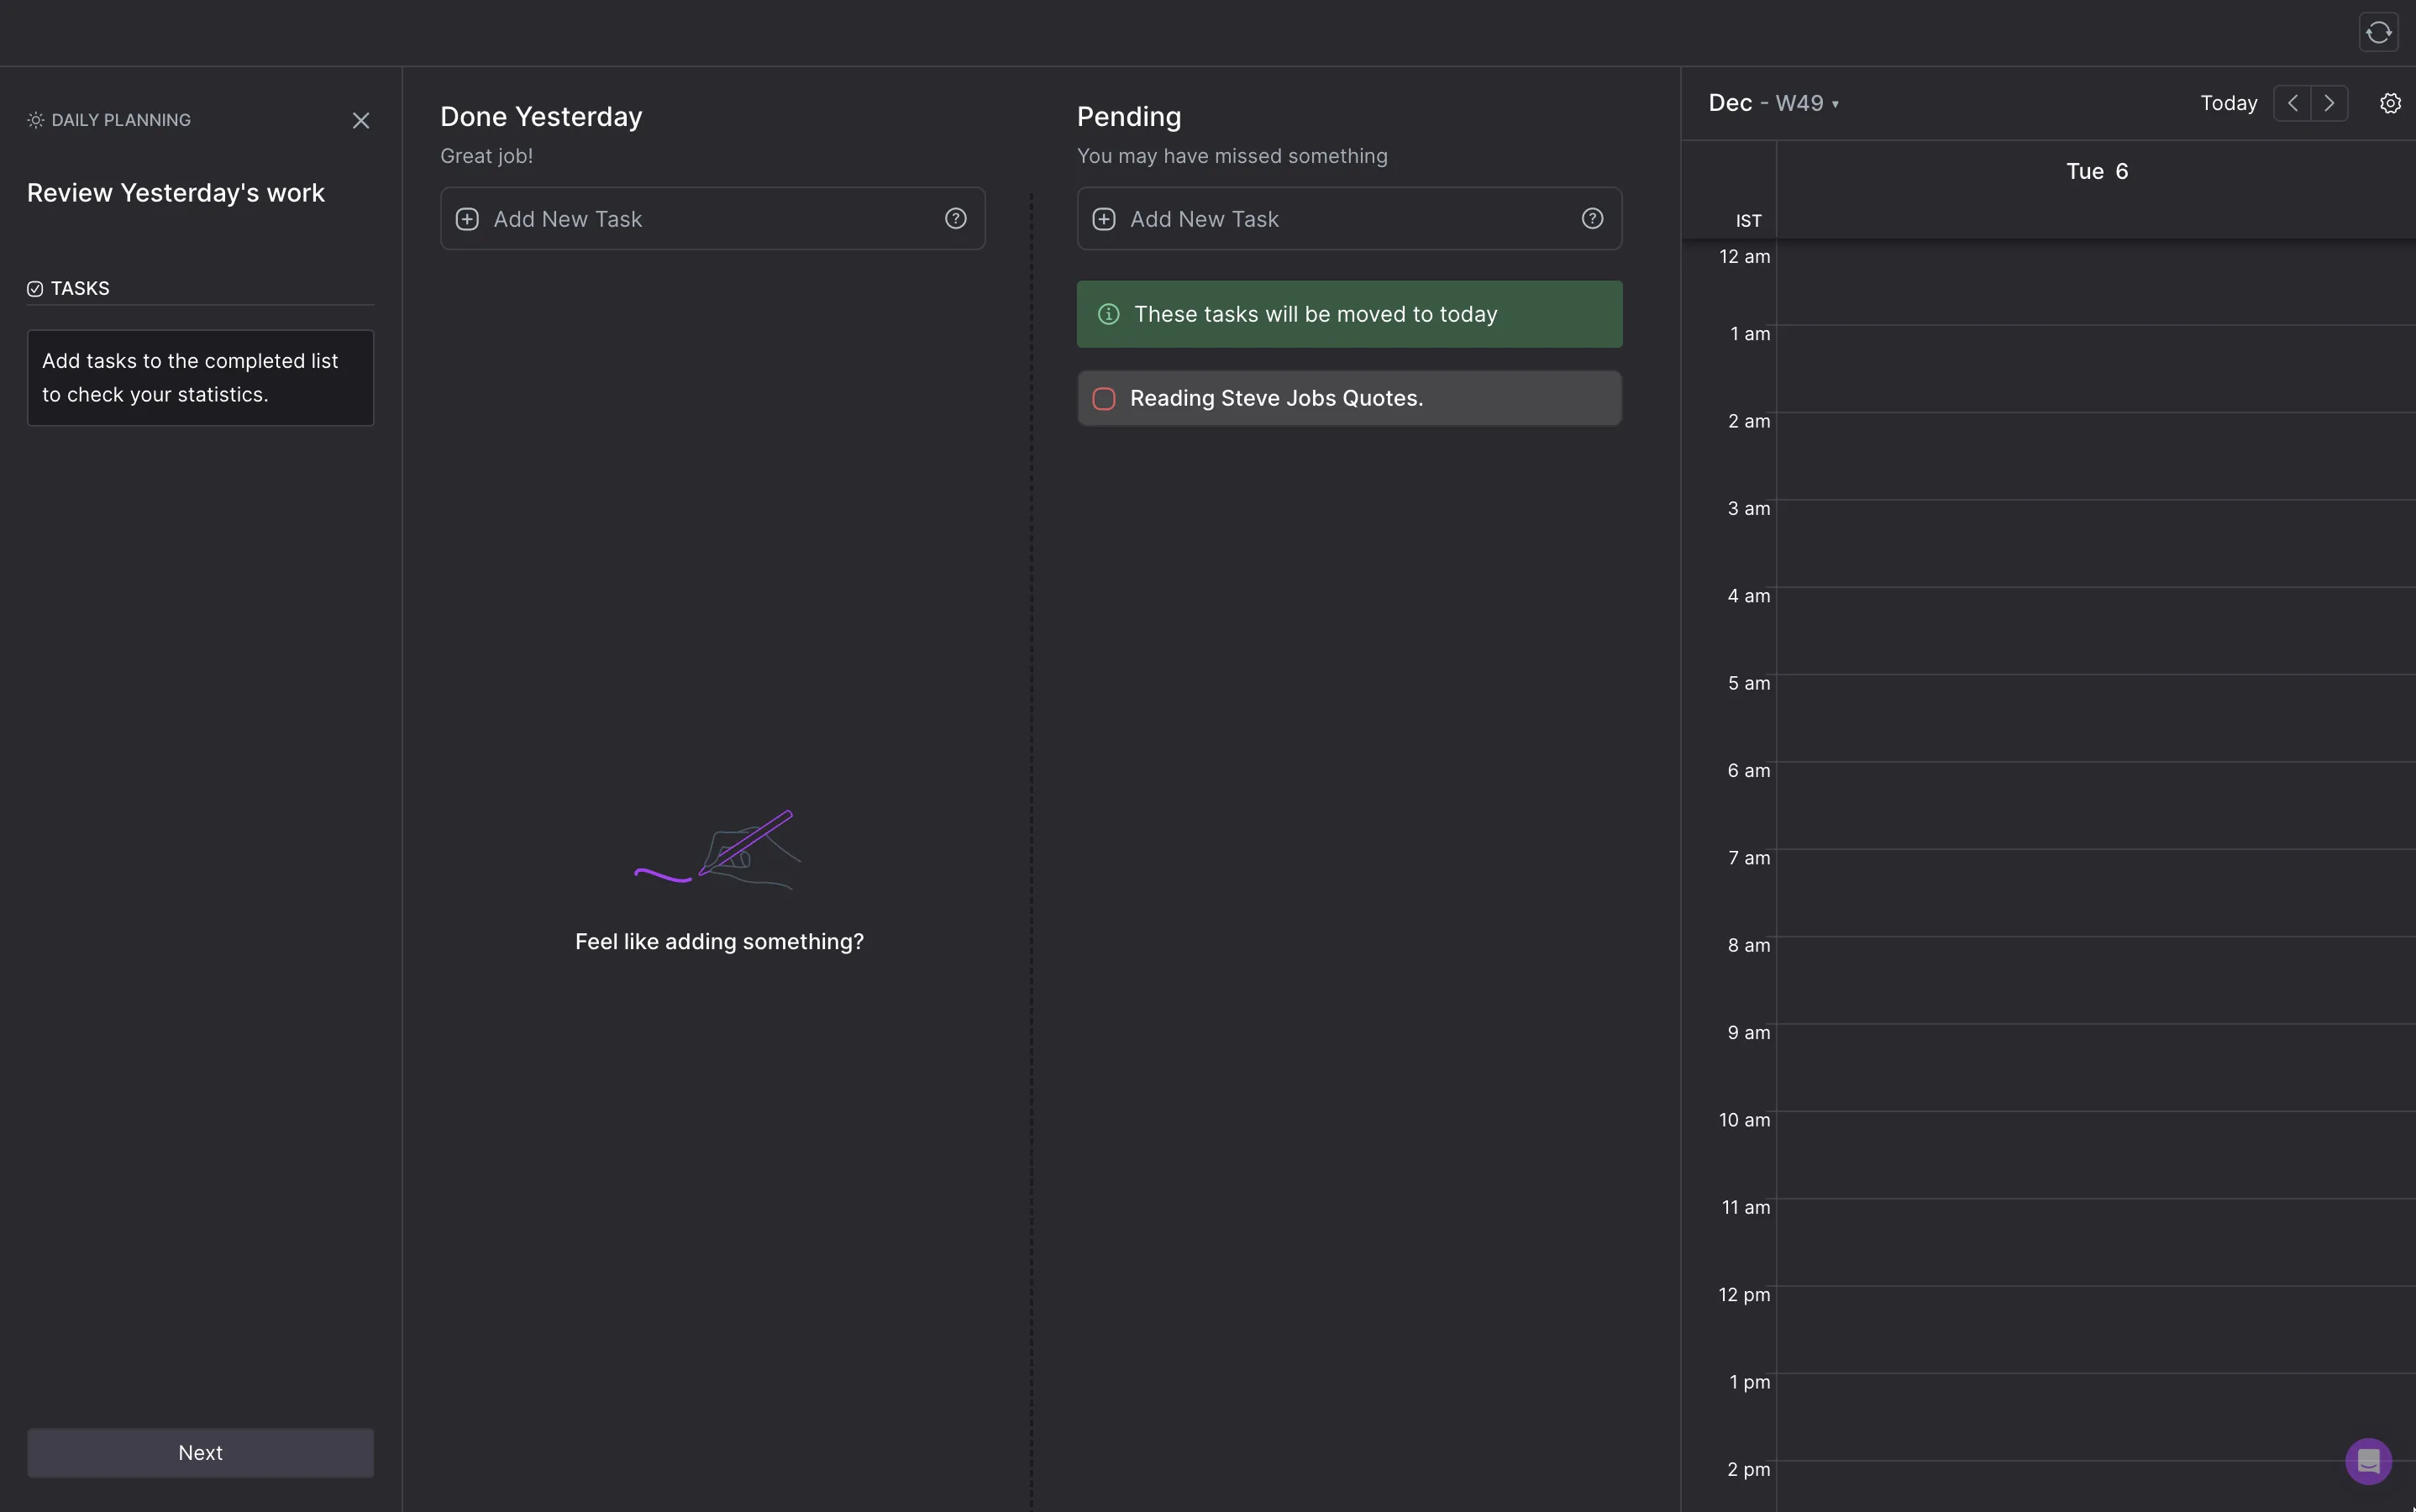The image size is (2416, 1512).
Task: Click Add New Task field under Done Yesterday
Action: (x=712, y=218)
